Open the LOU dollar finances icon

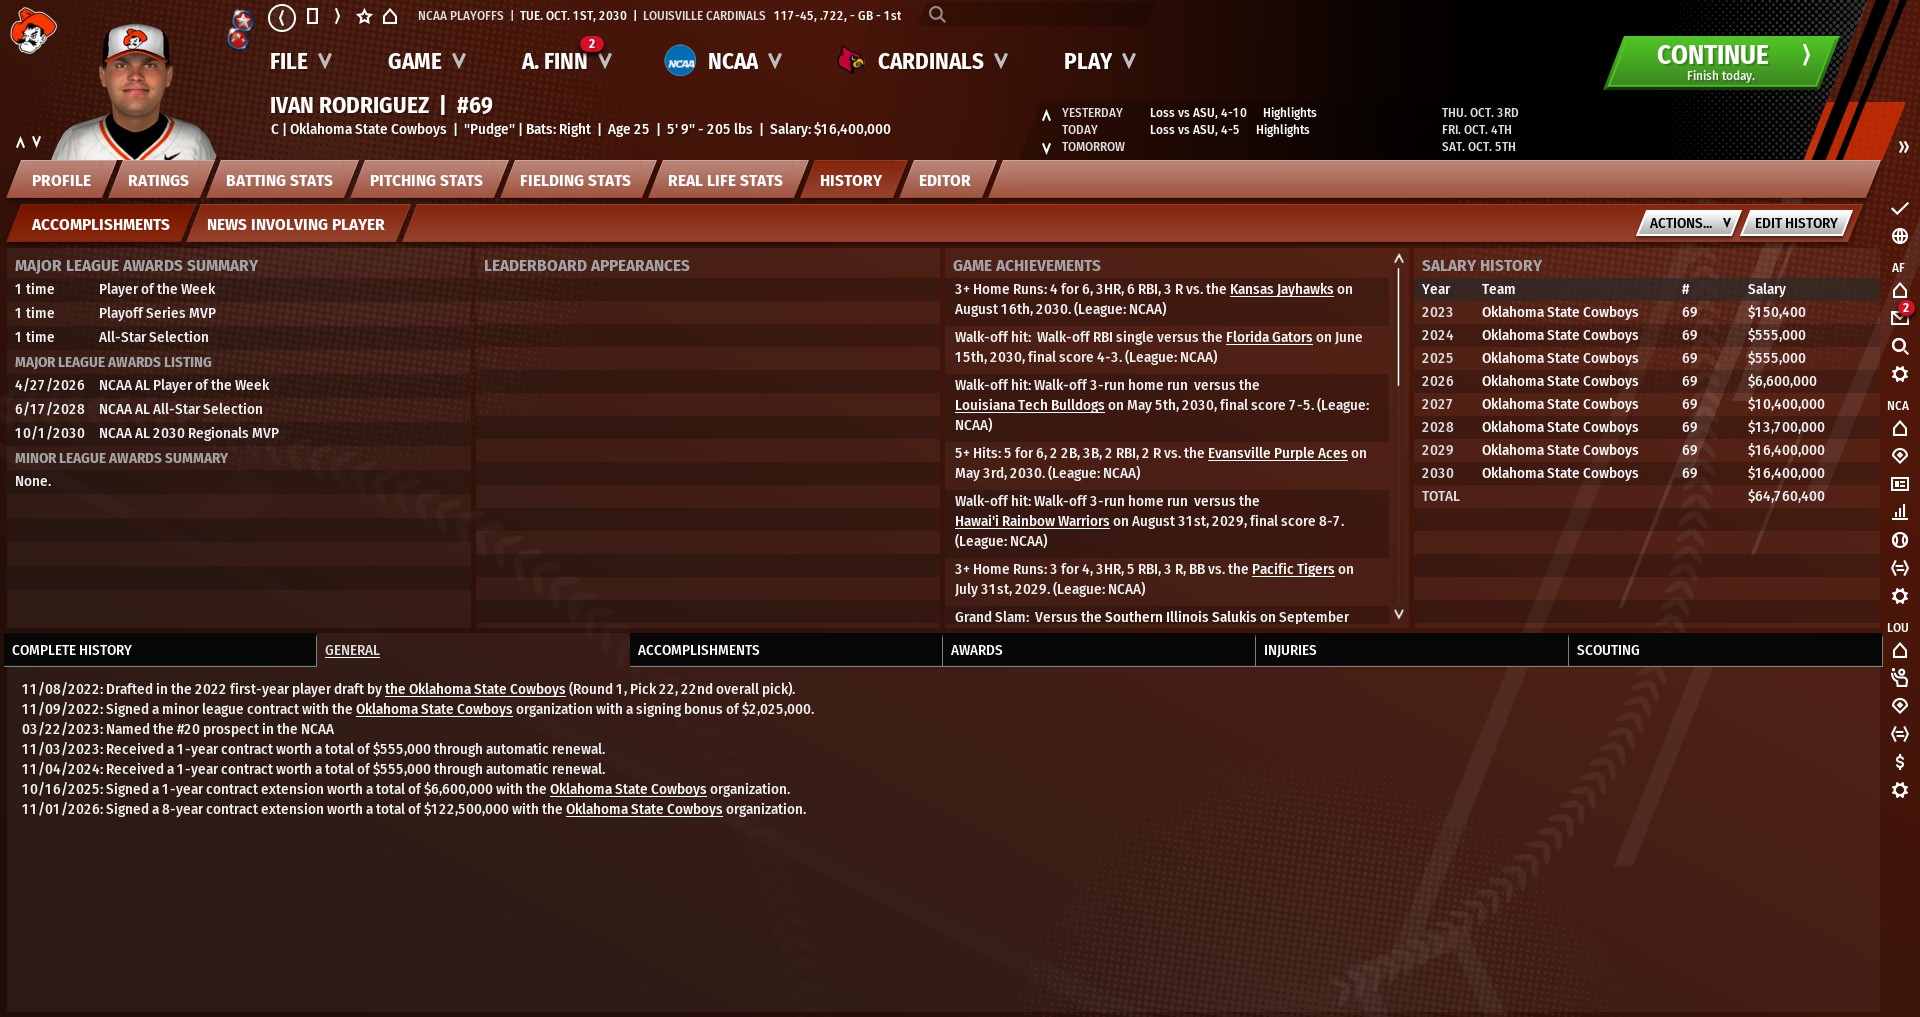(x=1900, y=762)
